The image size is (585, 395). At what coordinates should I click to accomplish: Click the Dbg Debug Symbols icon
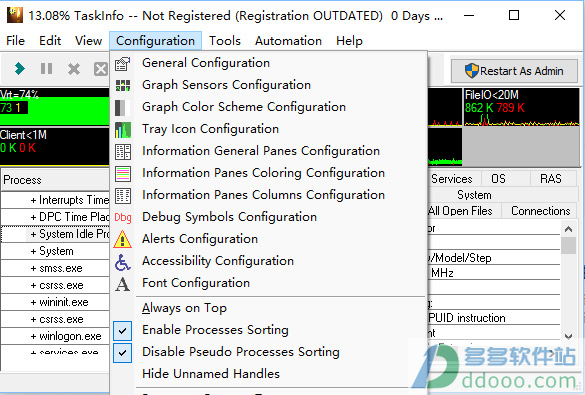tap(123, 217)
